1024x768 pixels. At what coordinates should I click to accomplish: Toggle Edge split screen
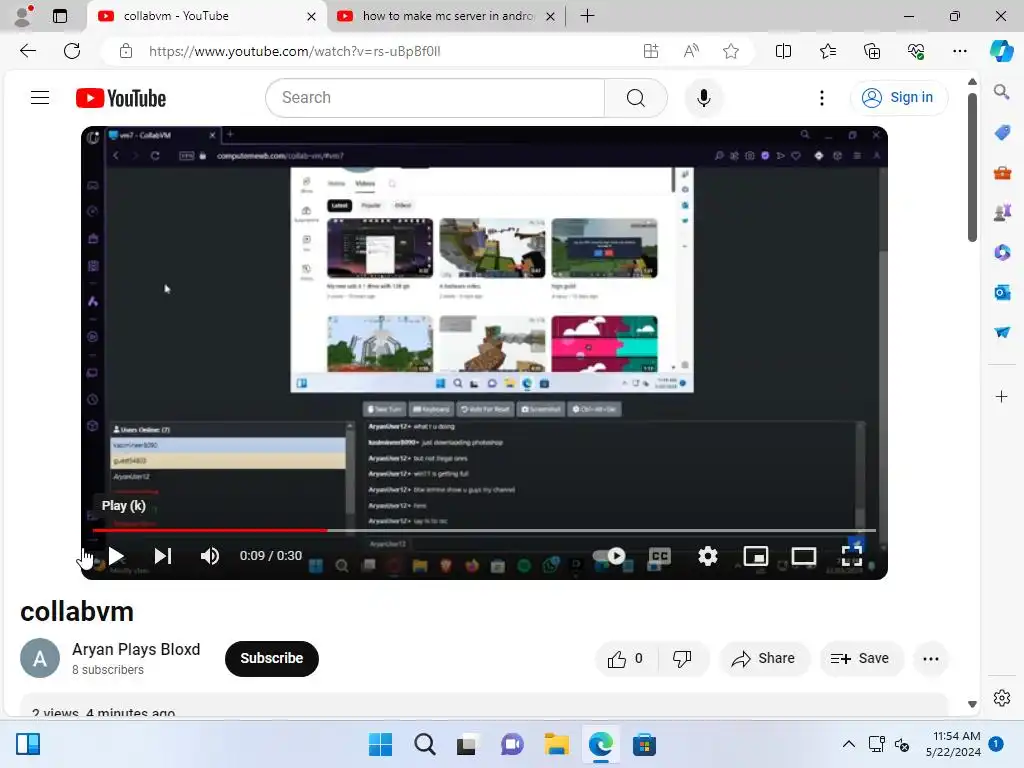[783, 51]
